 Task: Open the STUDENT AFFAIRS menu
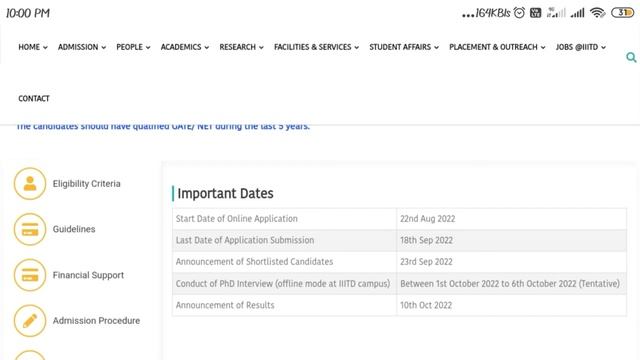pyautogui.click(x=400, y=47)
